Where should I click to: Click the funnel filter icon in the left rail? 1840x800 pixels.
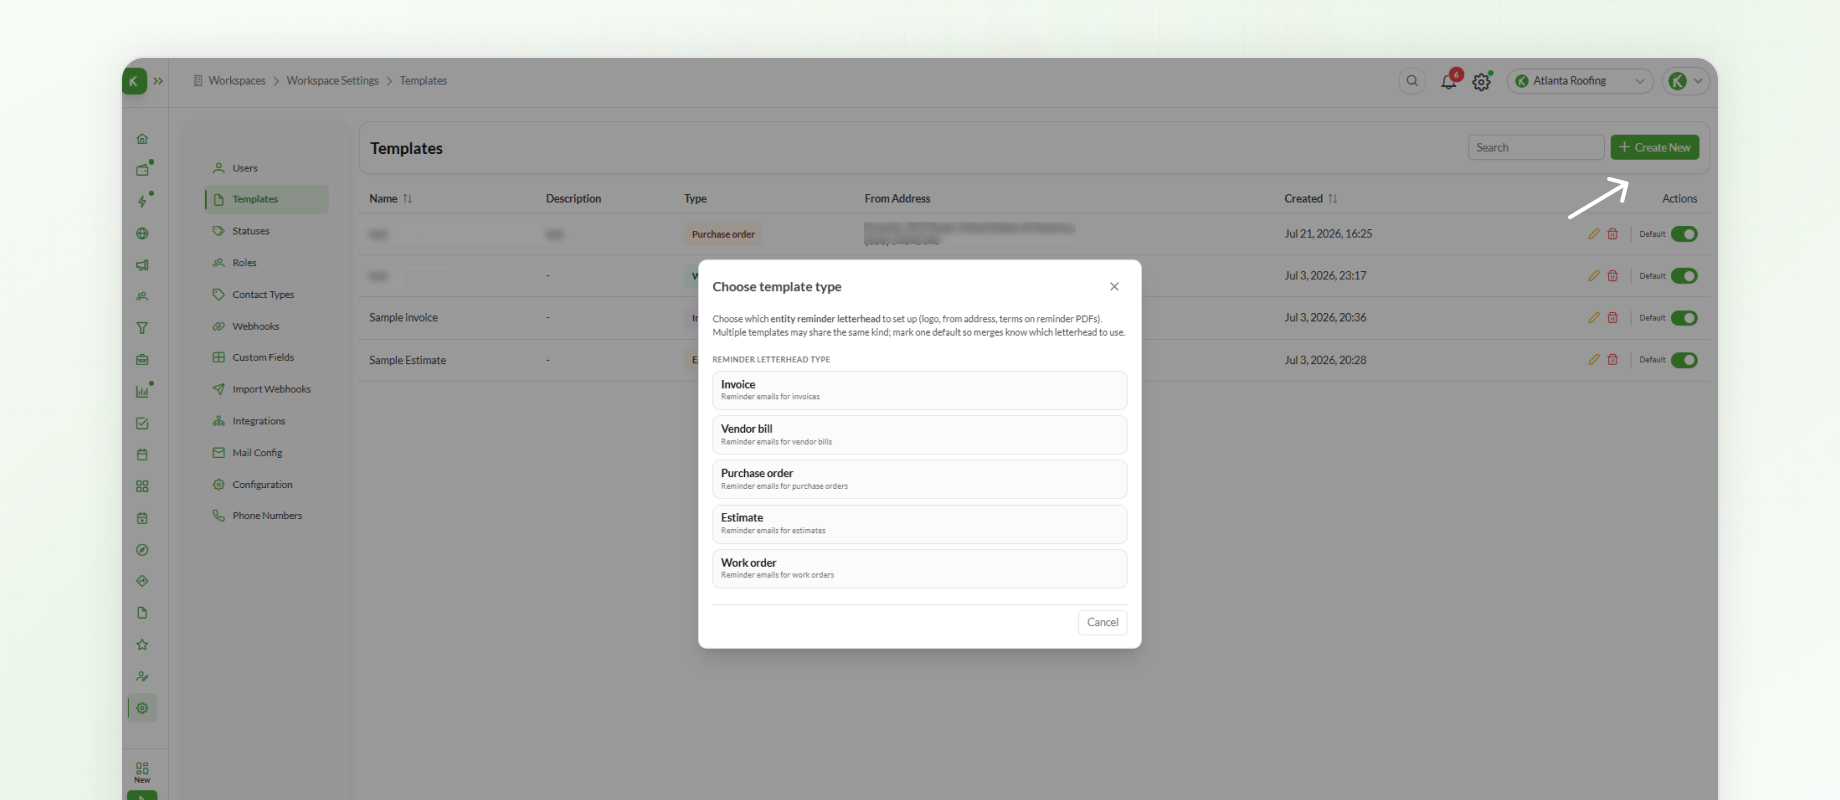(142, 328)
